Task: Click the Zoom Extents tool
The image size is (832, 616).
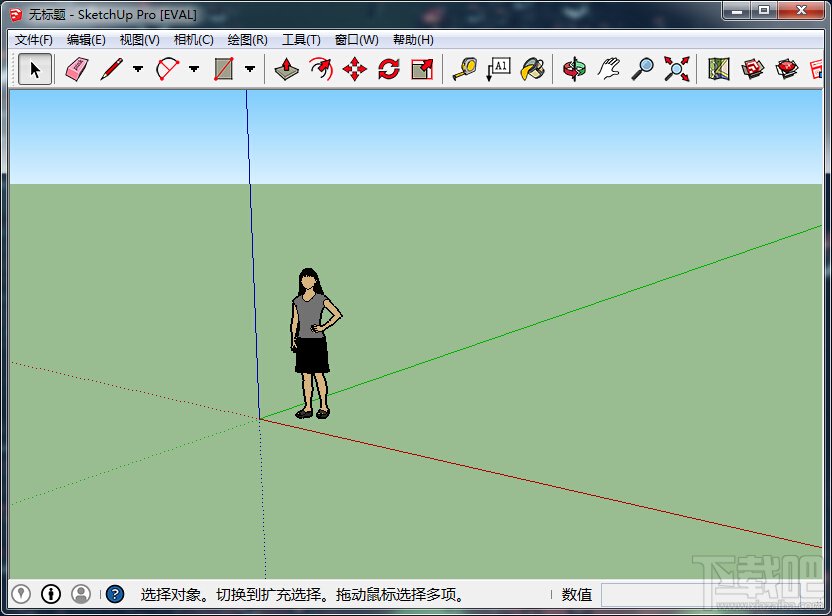Action: point(677,69)
